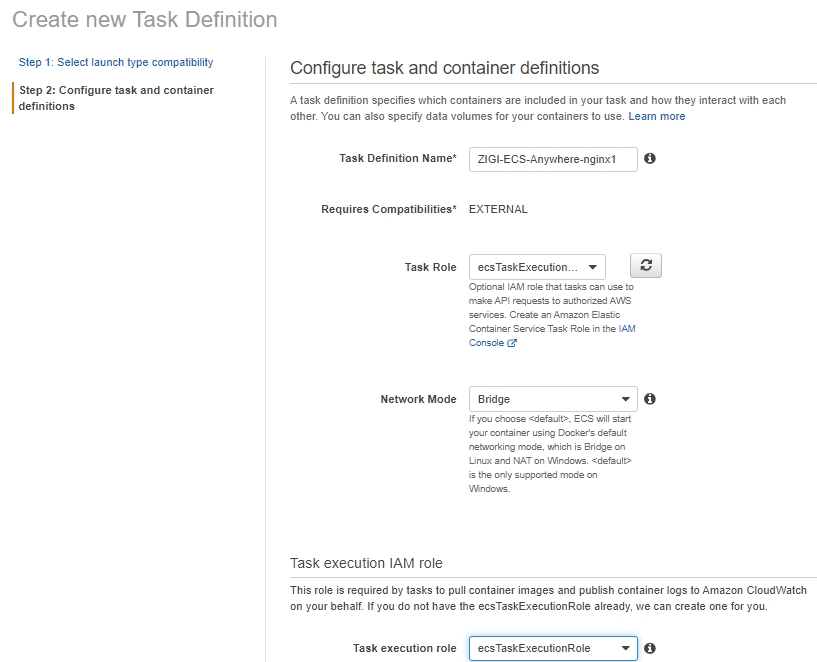The image size is (817, 662).
Task: Click the Network Mode field label
Action: click(x=418, y=399)
